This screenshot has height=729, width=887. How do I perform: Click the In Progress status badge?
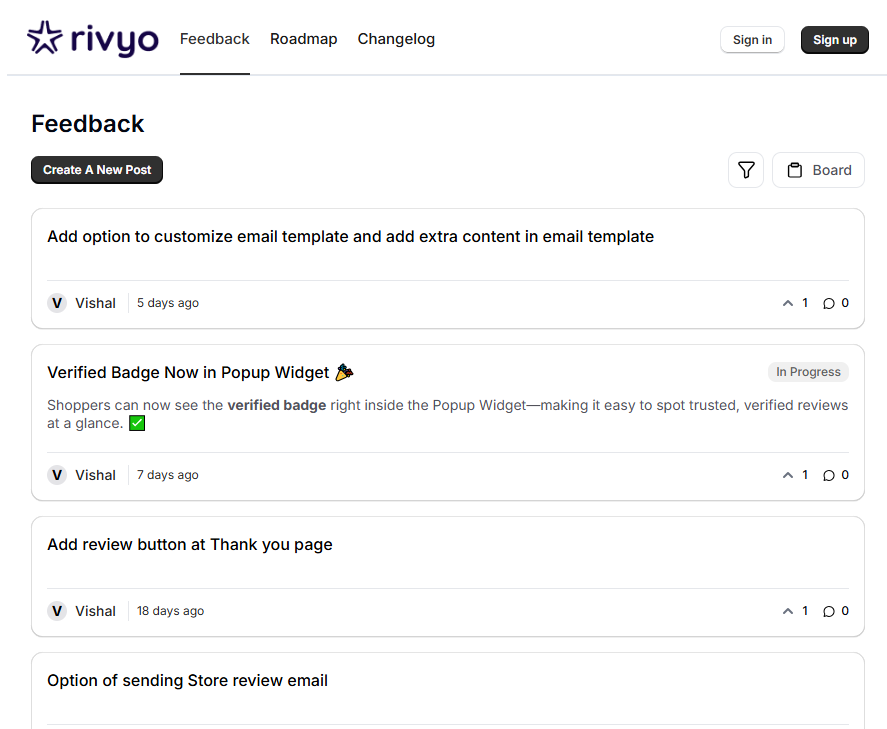click(808, 372)
